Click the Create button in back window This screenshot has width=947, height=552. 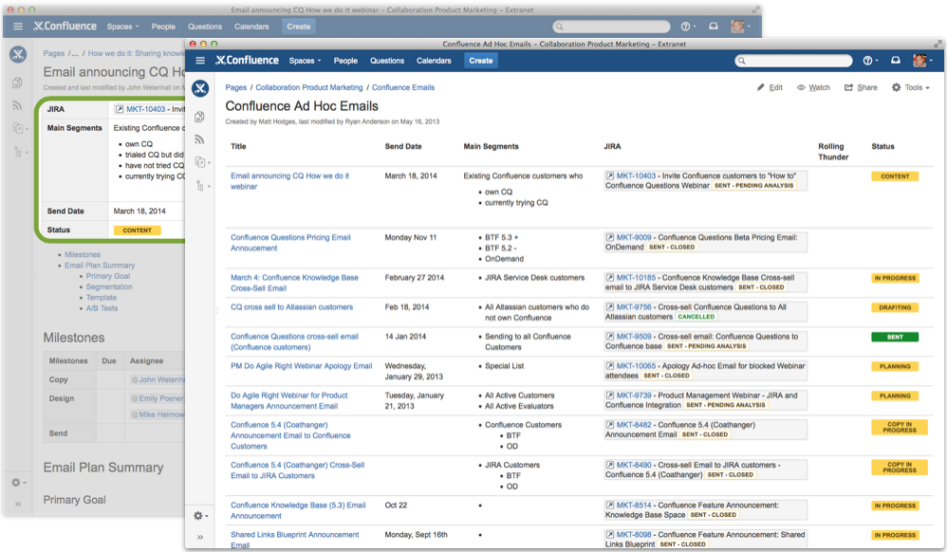click(298, 27)
